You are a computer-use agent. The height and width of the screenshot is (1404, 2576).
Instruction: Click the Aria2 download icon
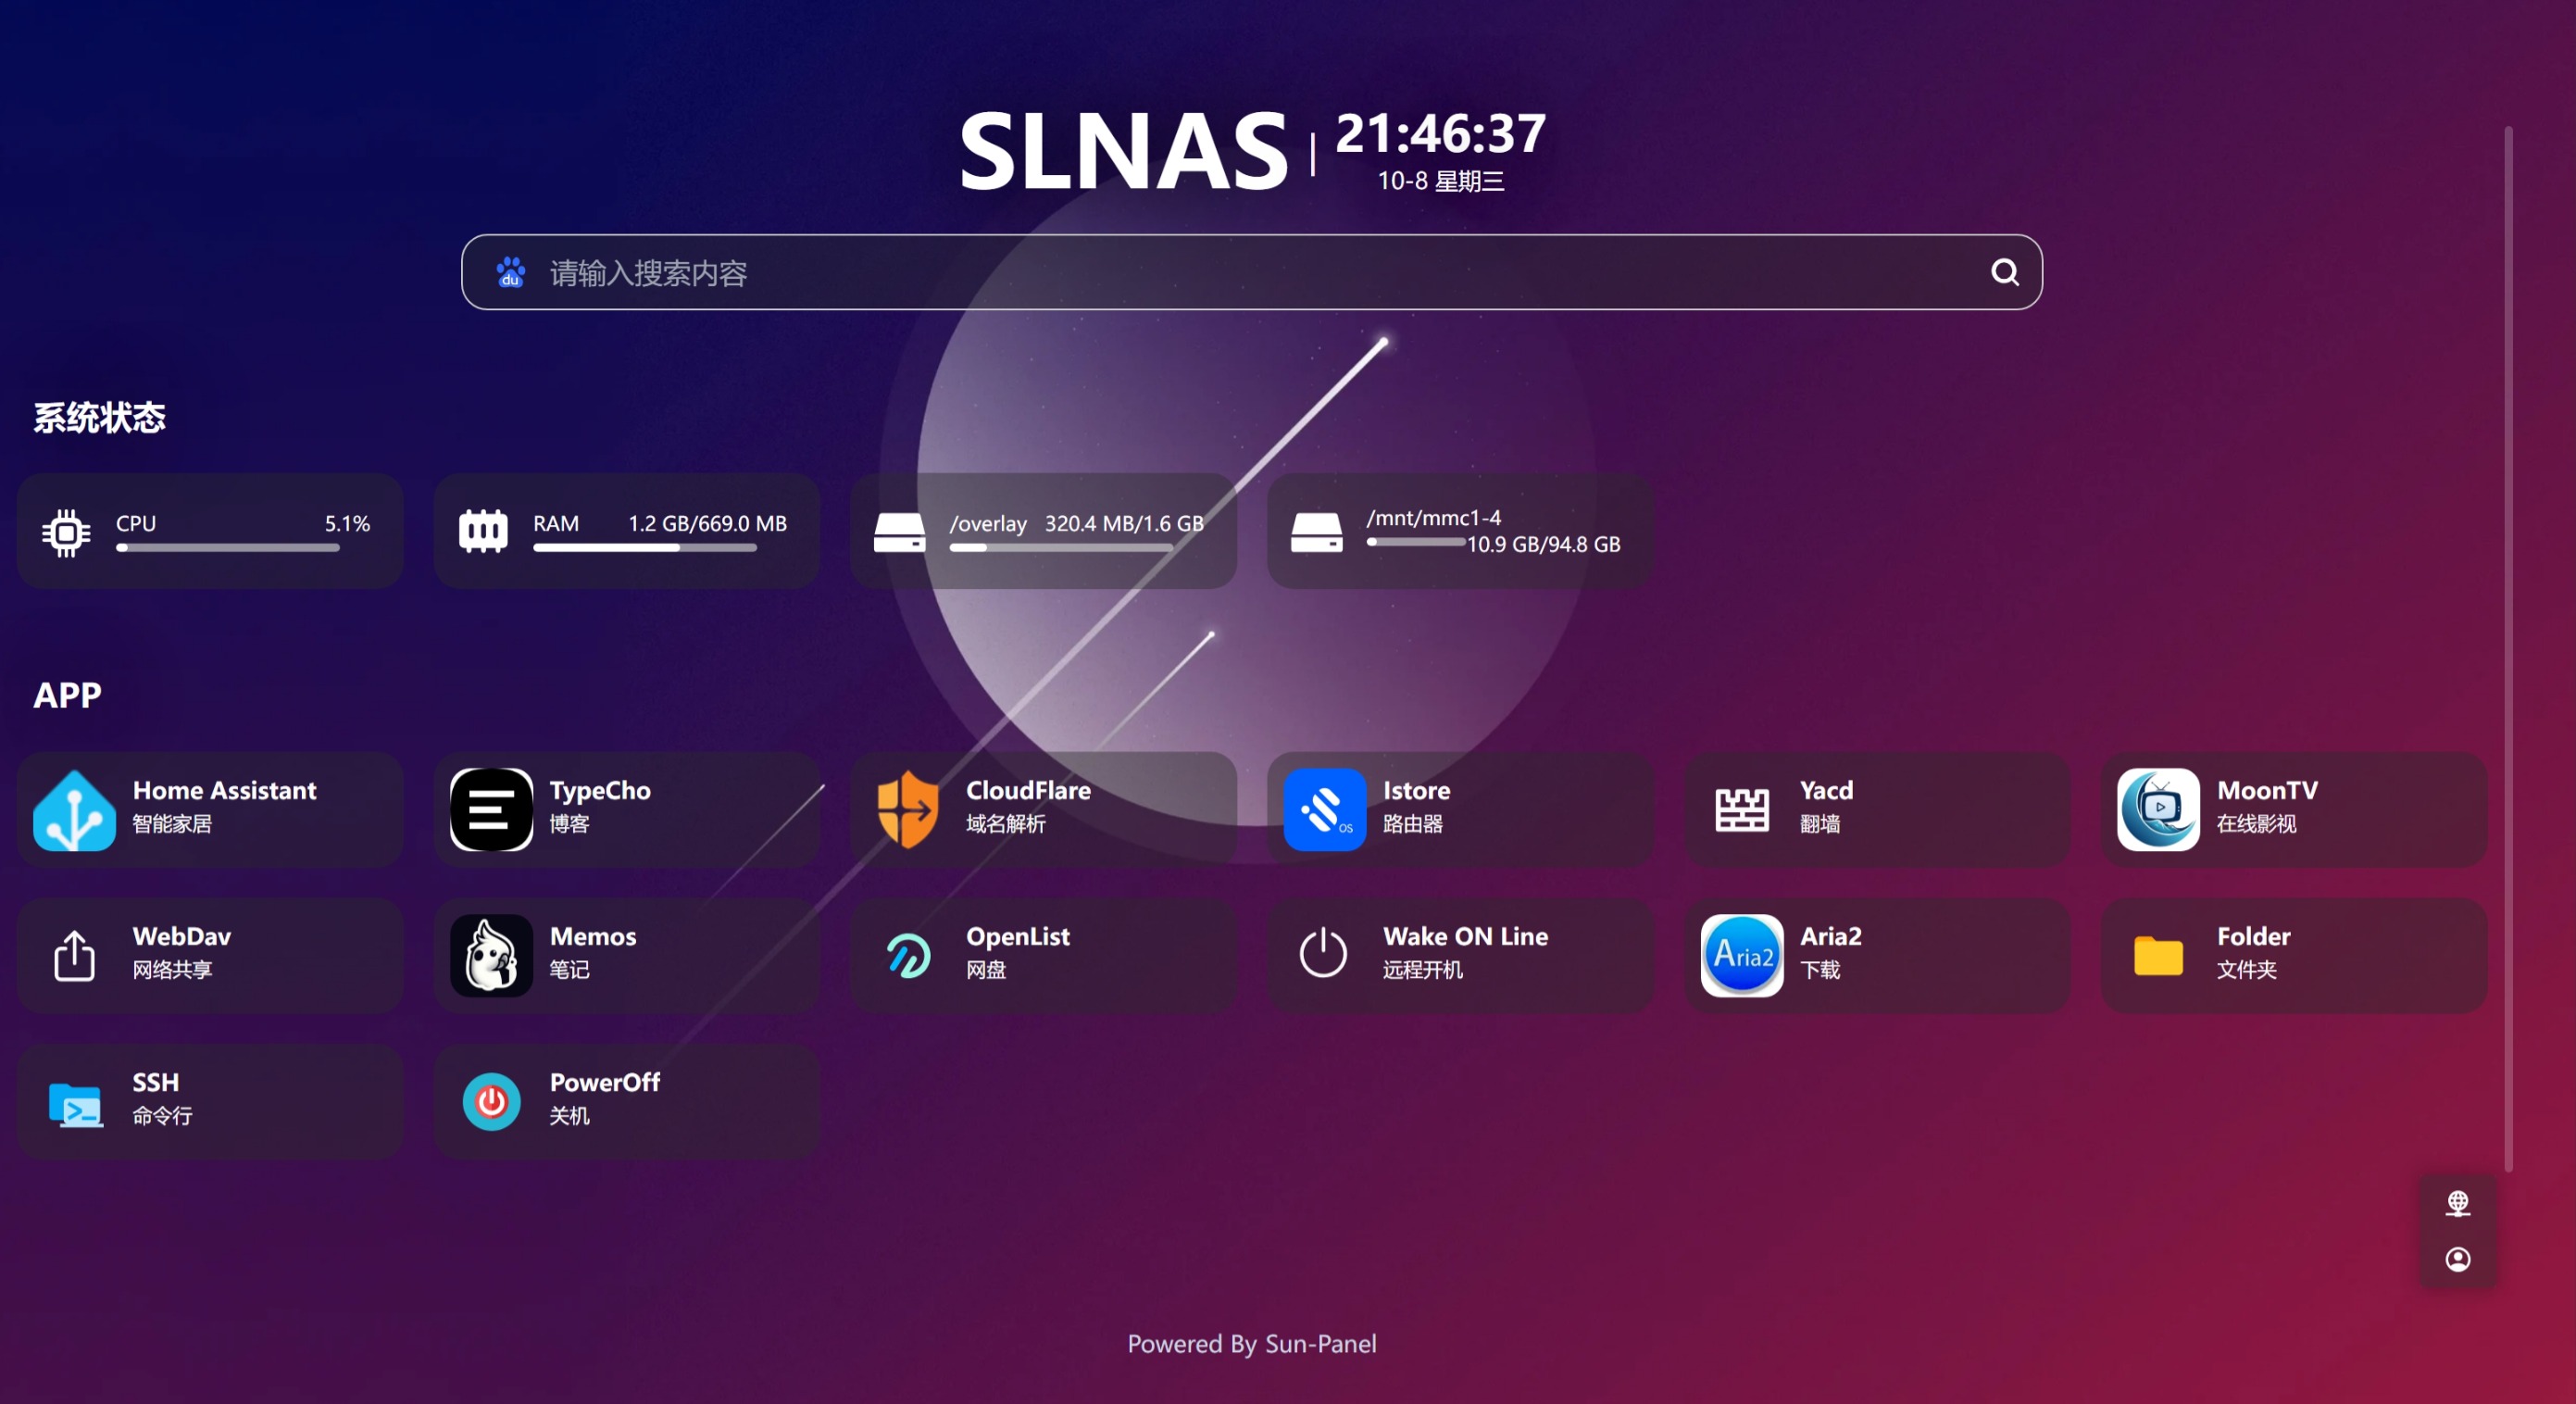1741,955
